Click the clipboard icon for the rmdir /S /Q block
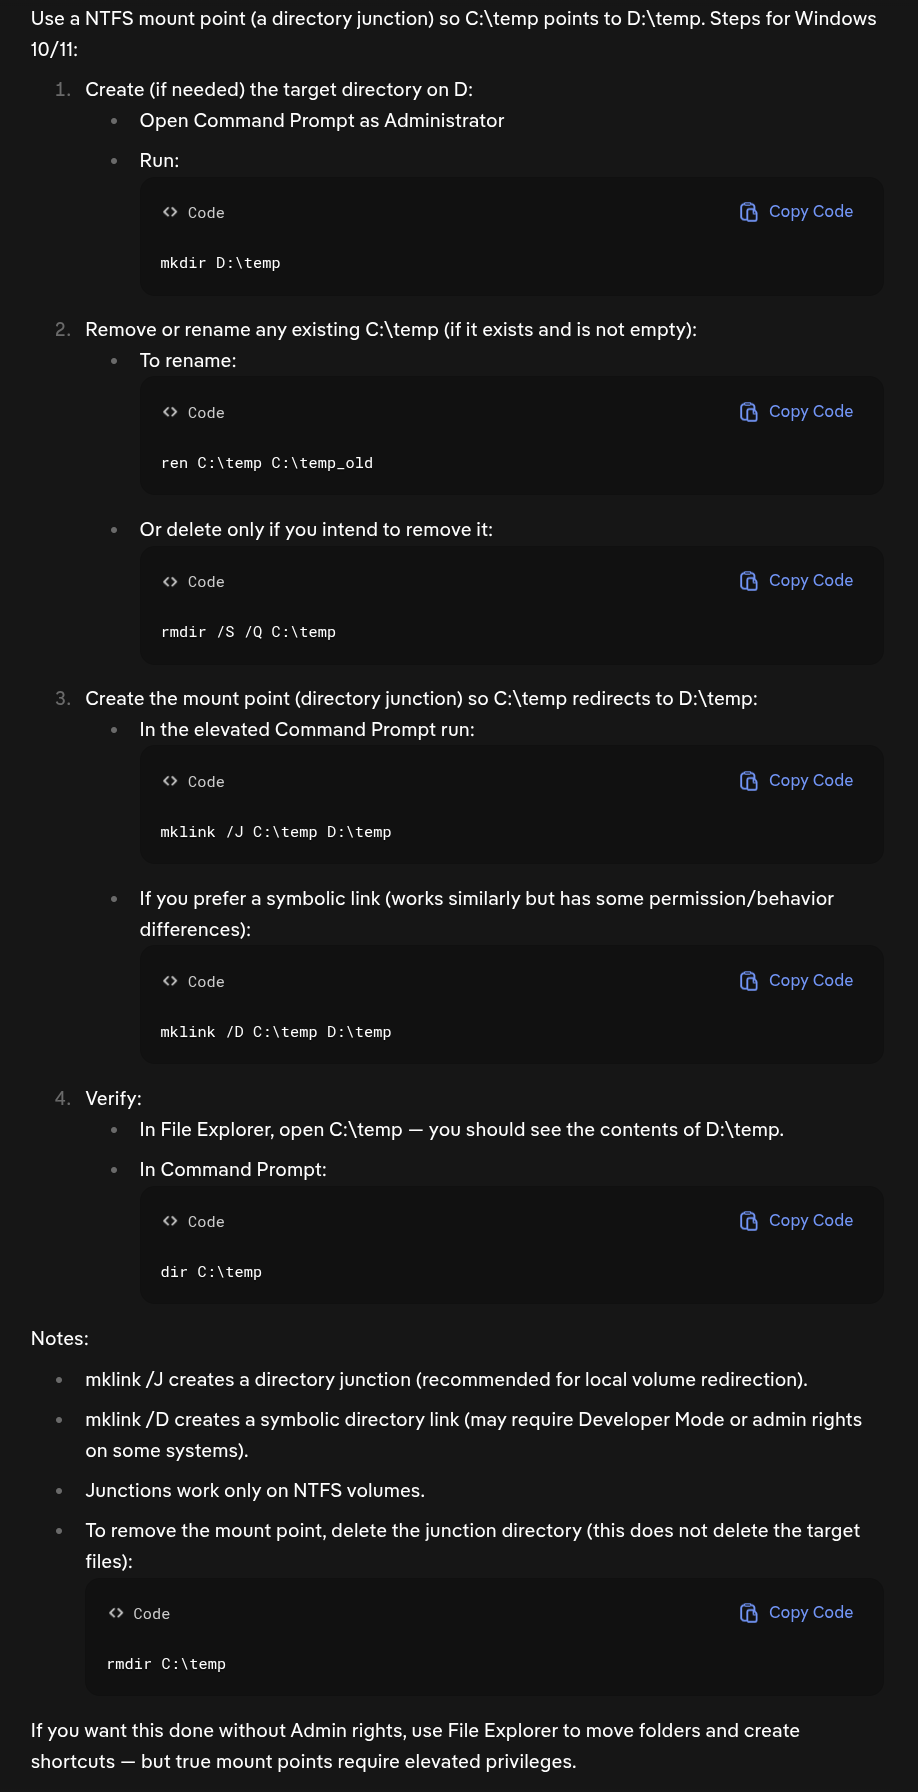 pos(748,581)
